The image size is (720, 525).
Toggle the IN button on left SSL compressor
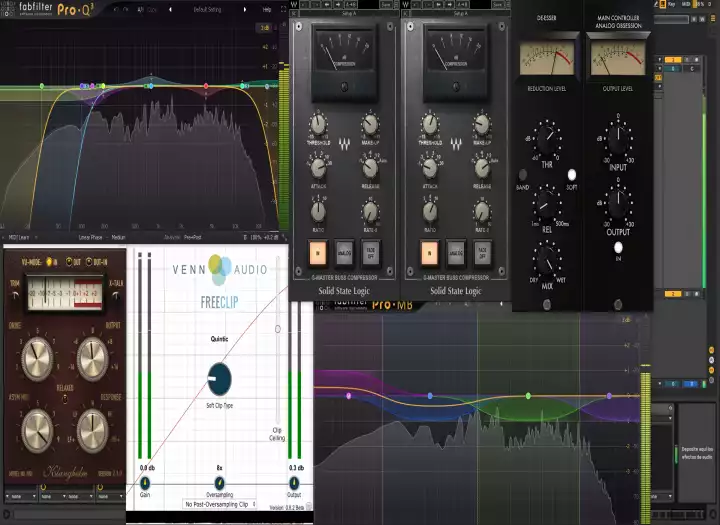point(318,253)
